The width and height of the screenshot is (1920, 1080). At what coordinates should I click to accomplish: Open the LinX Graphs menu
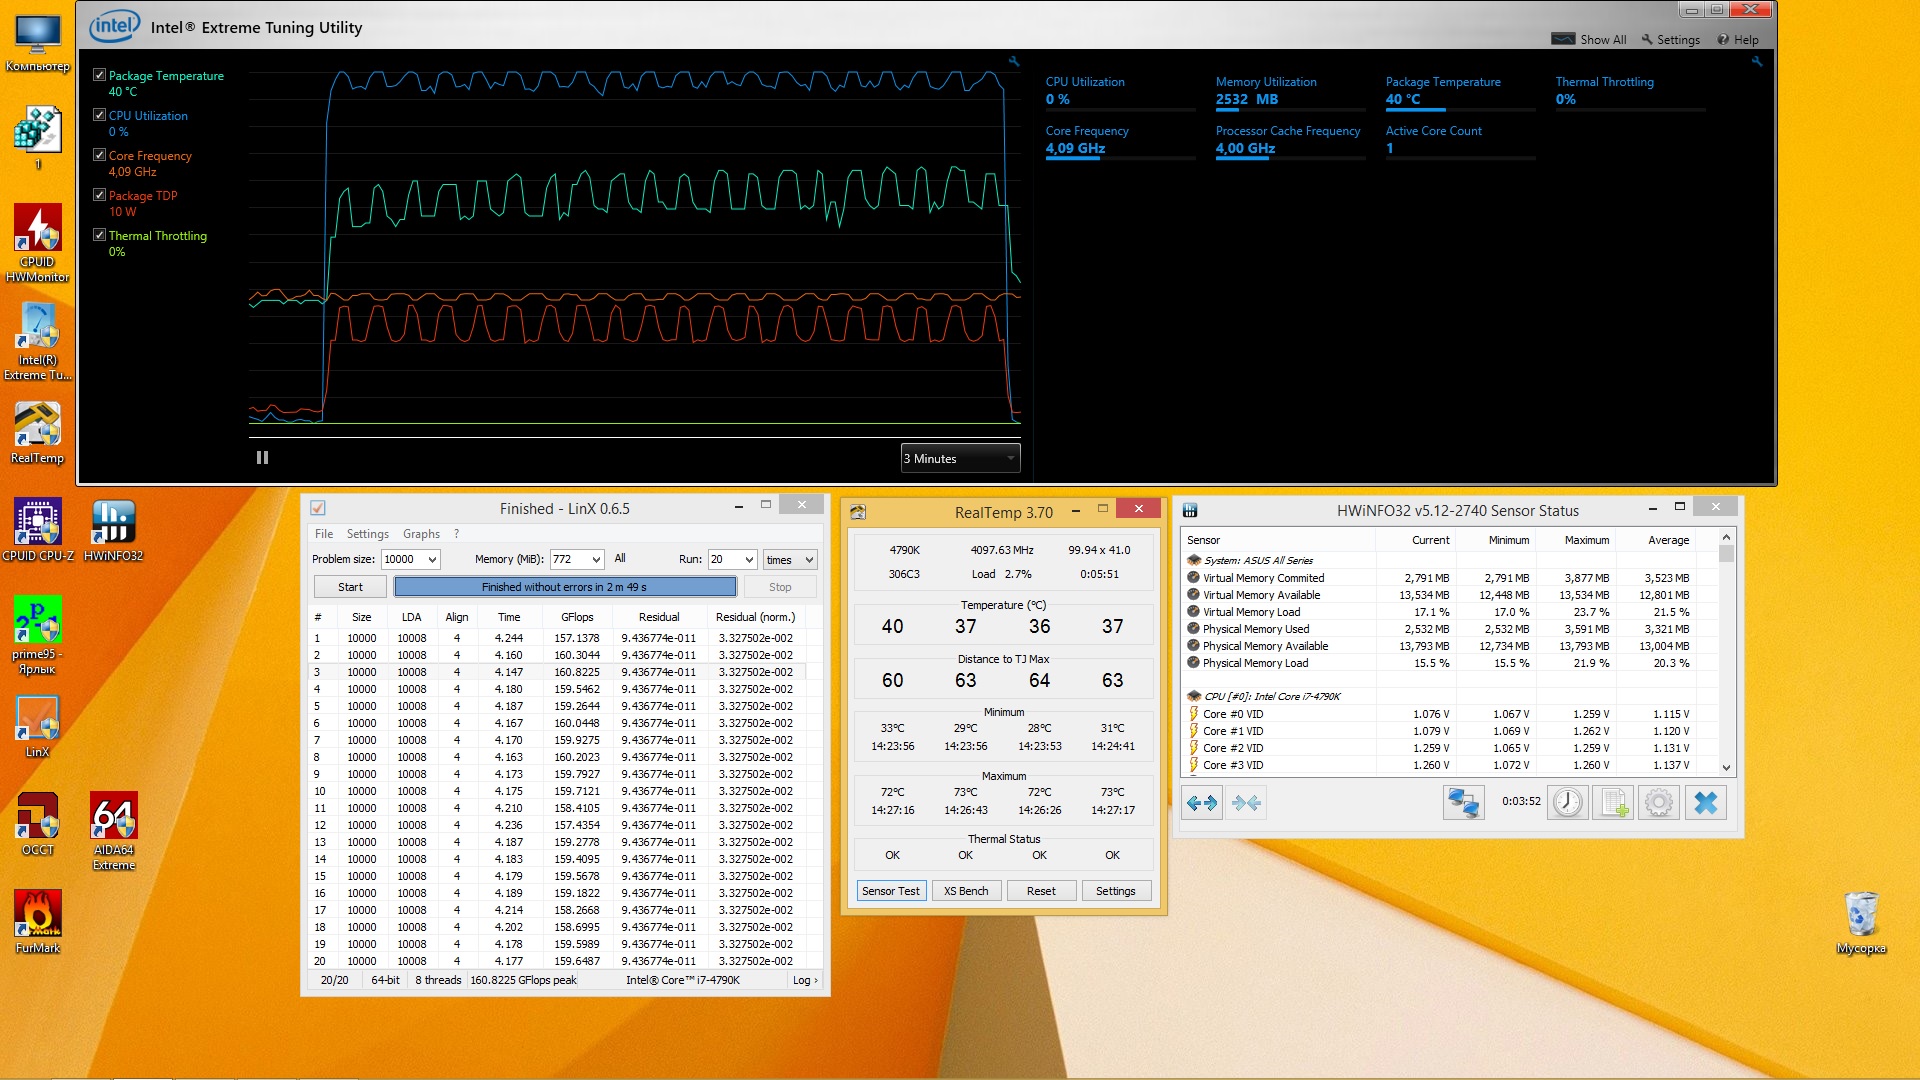(x=421, y=534)
